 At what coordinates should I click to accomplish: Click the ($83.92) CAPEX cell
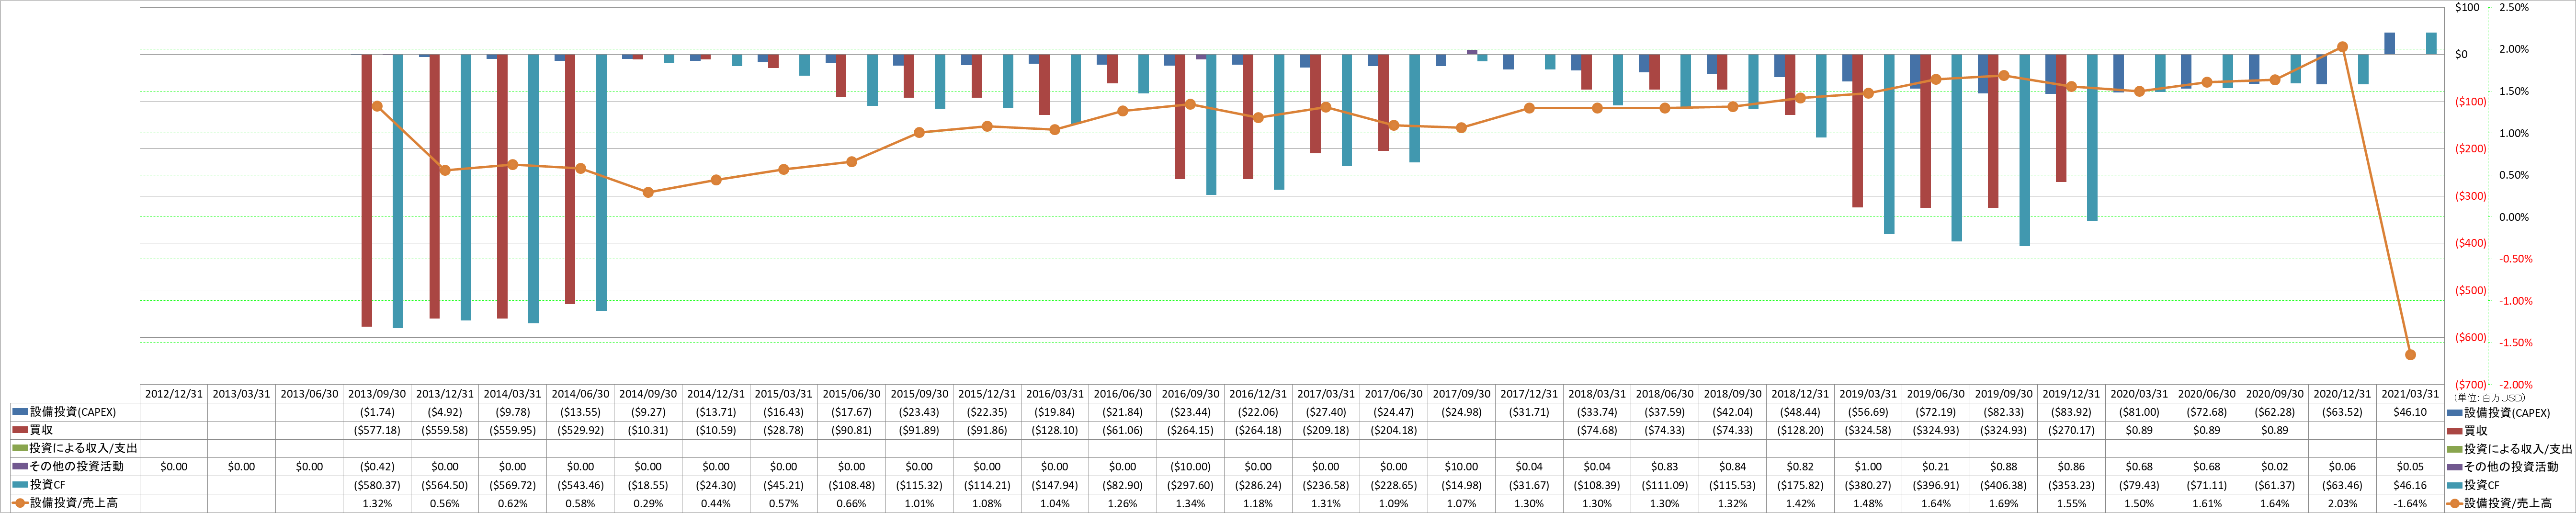click(2071, 412)
